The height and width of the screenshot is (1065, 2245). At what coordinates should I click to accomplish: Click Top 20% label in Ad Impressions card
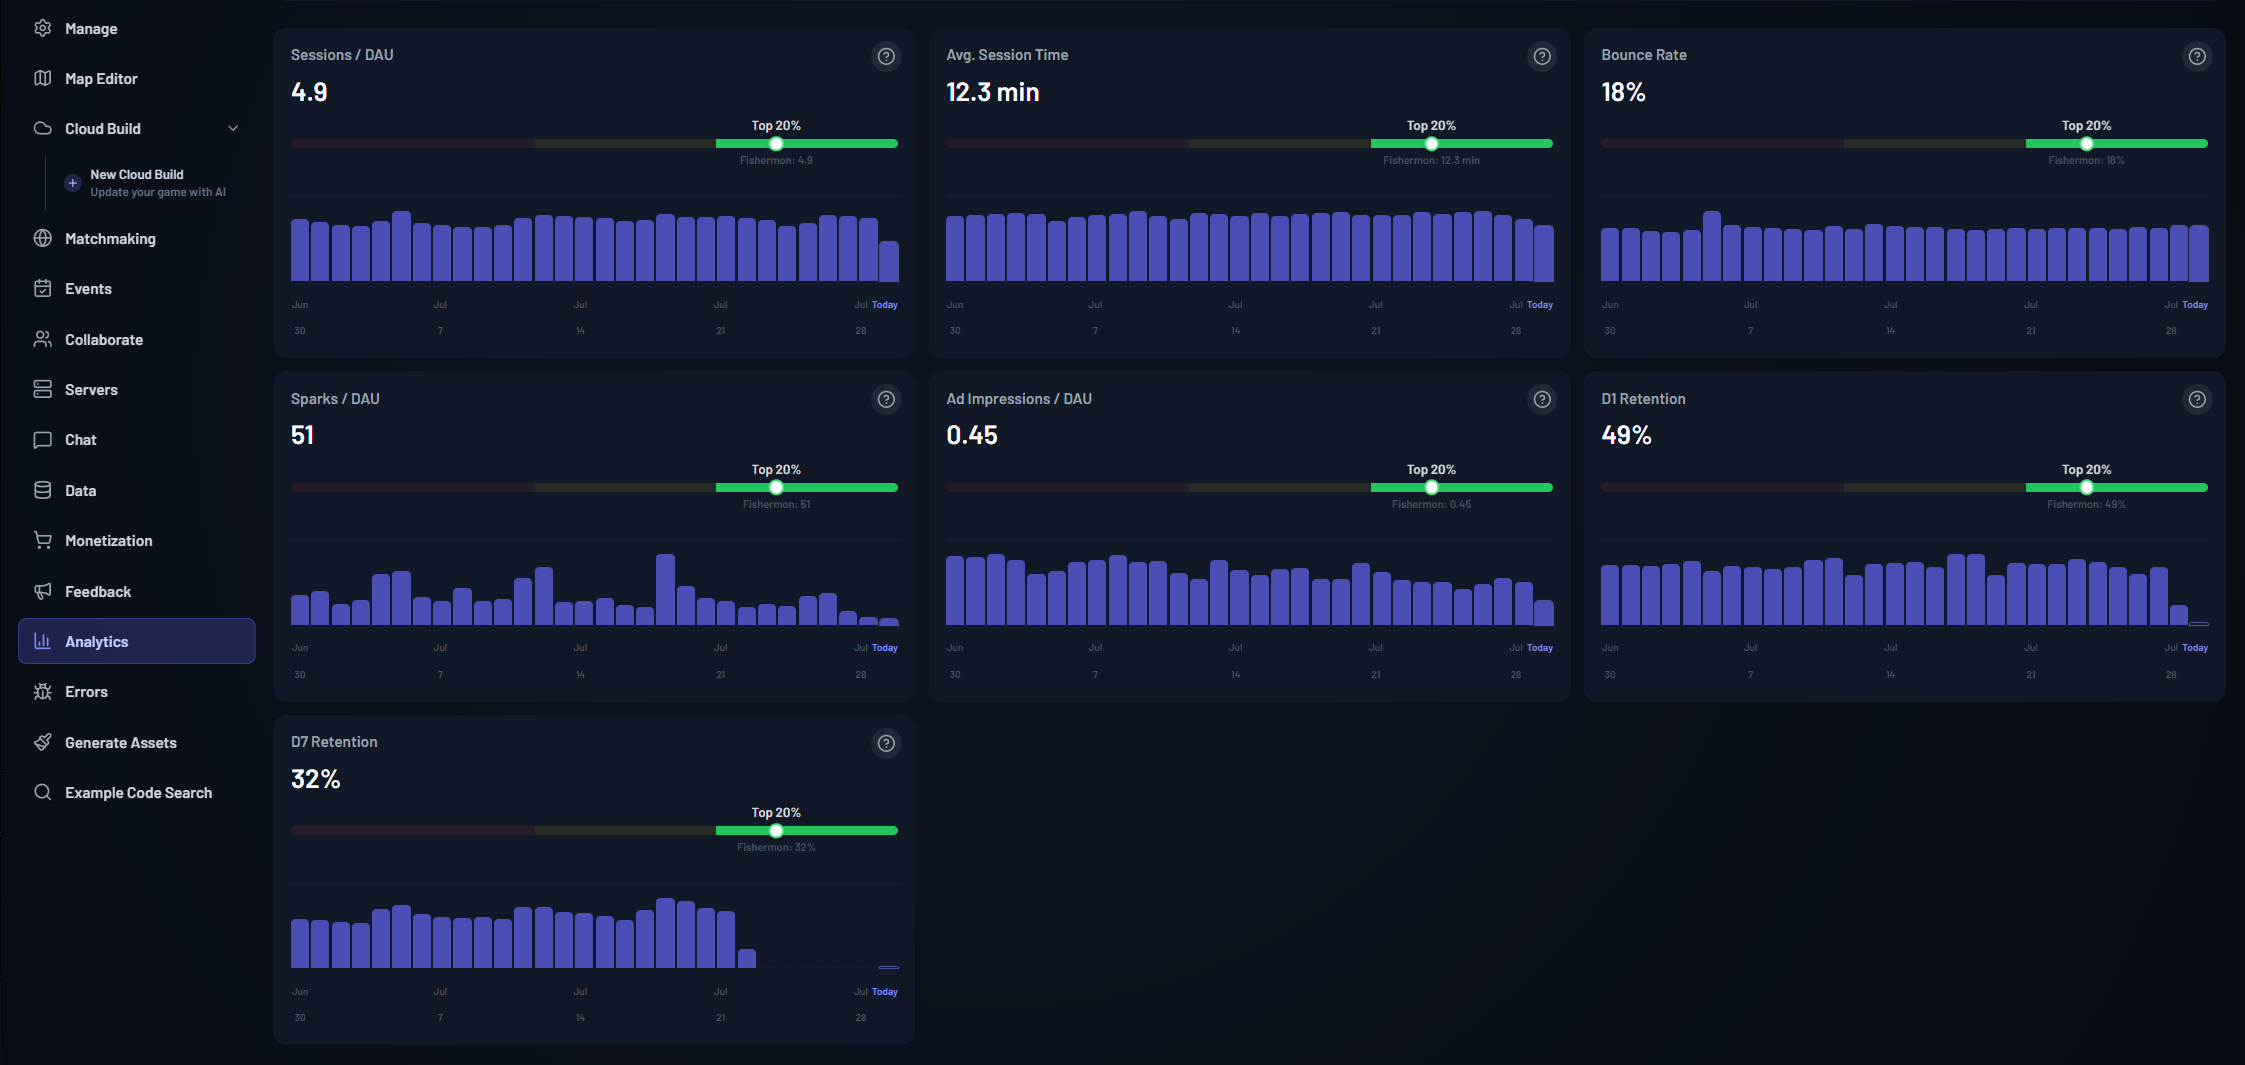pyautogui.click(x=1431, y=469)
